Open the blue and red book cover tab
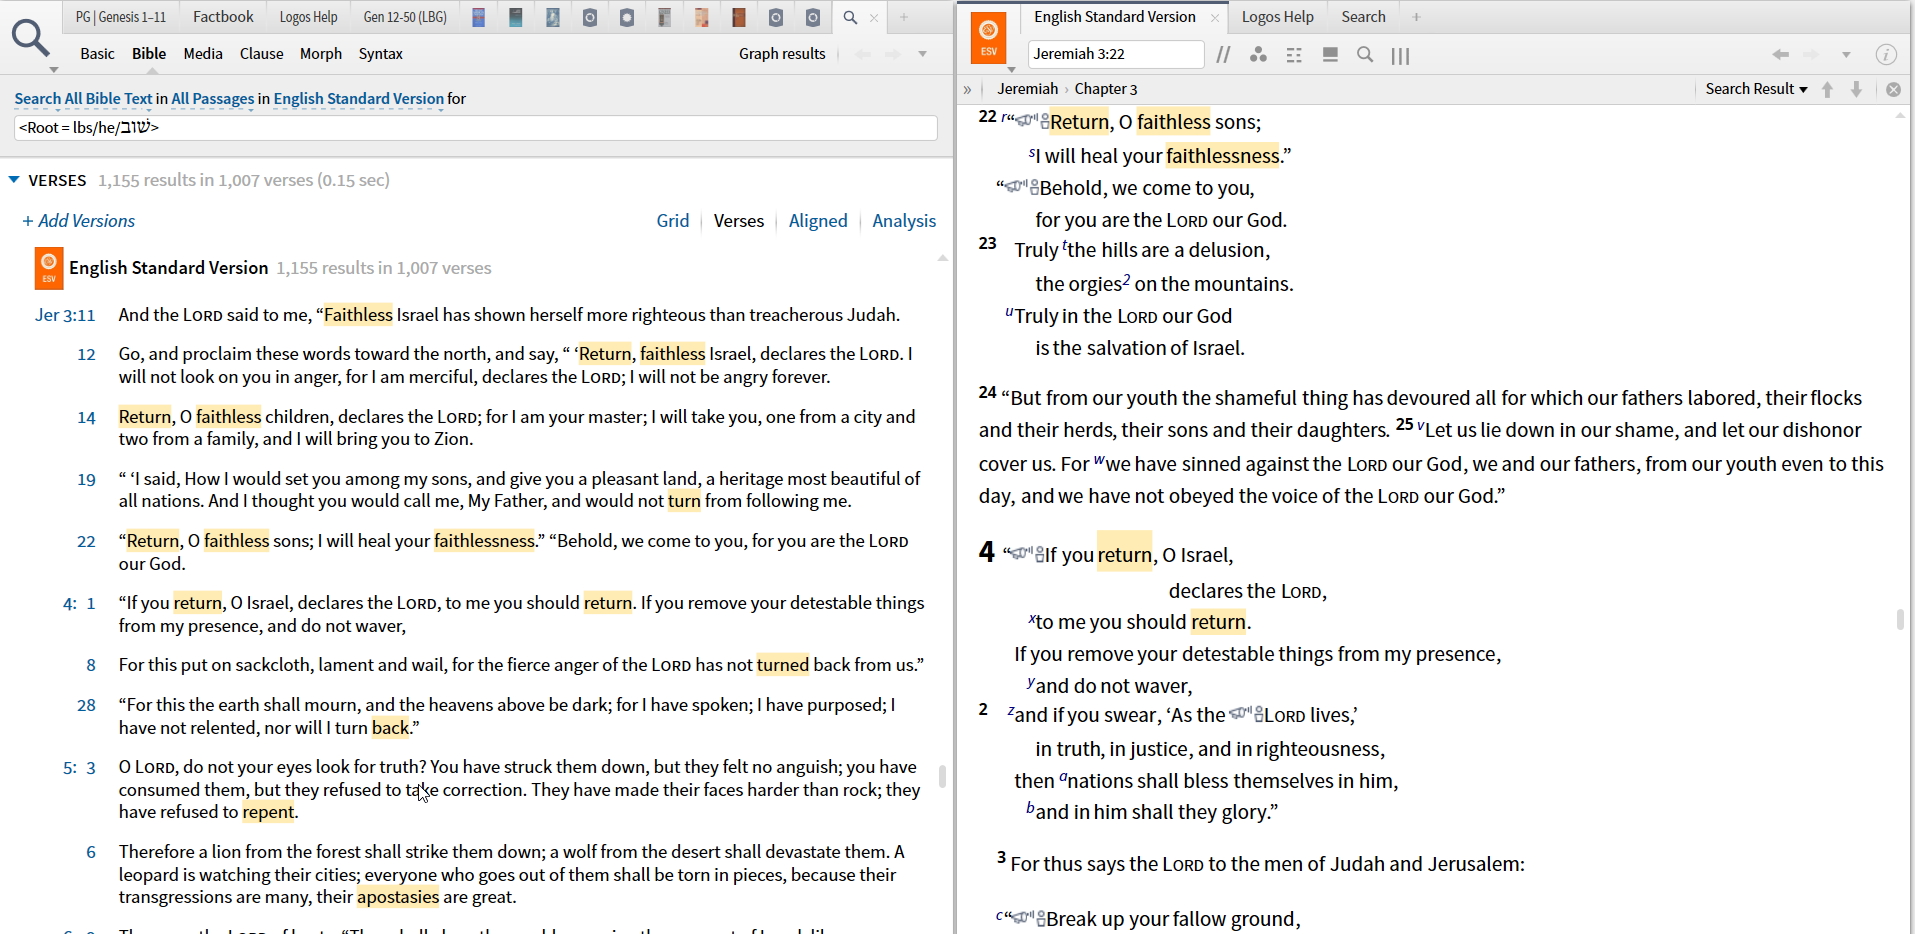 tap(479, 17)
